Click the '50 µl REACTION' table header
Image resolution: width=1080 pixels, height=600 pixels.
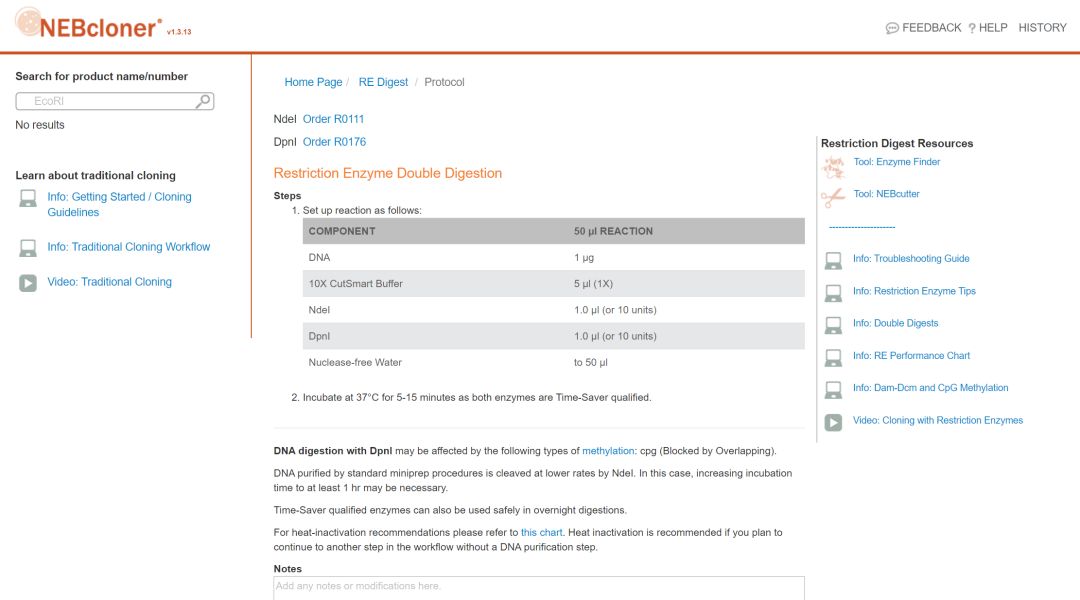613,231
